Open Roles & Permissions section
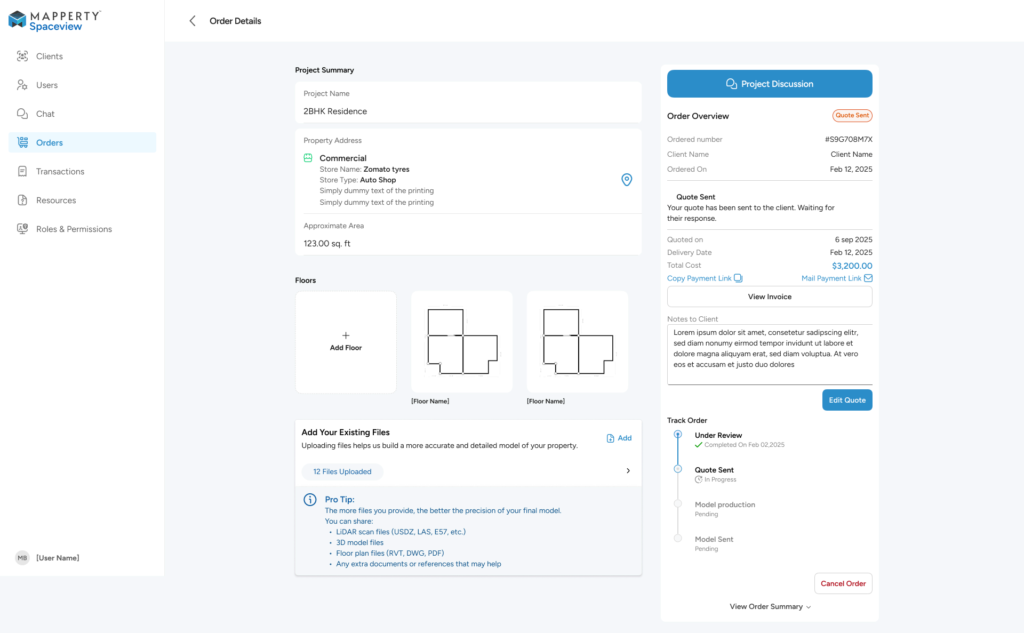This screenshot has height=633, width=1024. pos(73,229)
